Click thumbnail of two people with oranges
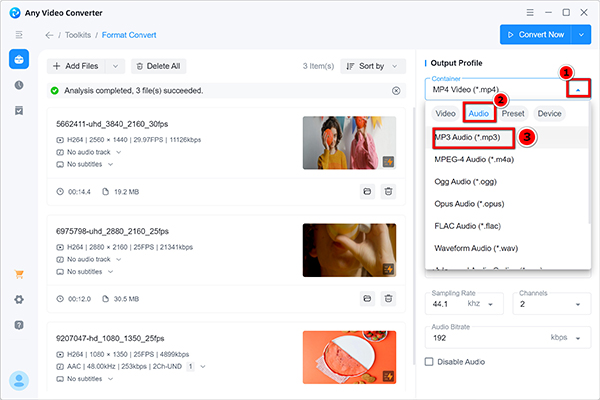 349,143
